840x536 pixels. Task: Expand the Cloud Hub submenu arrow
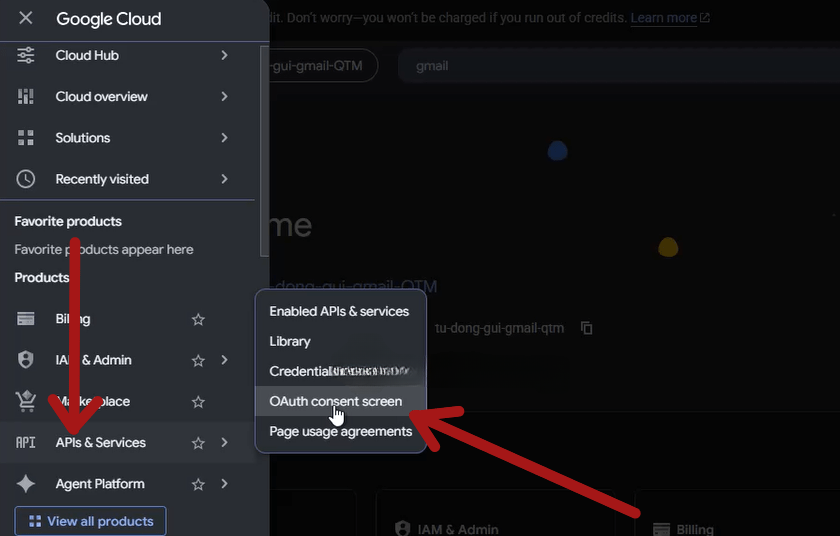224,55
